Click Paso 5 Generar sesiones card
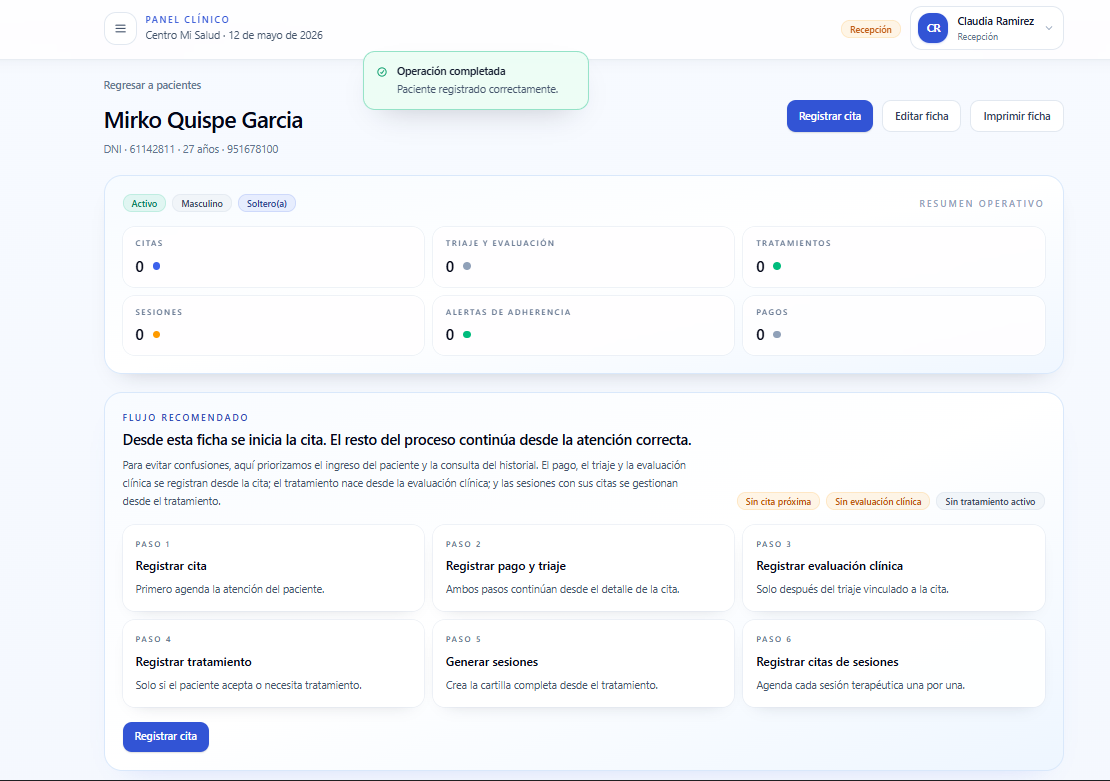 [x=583, y=663]
